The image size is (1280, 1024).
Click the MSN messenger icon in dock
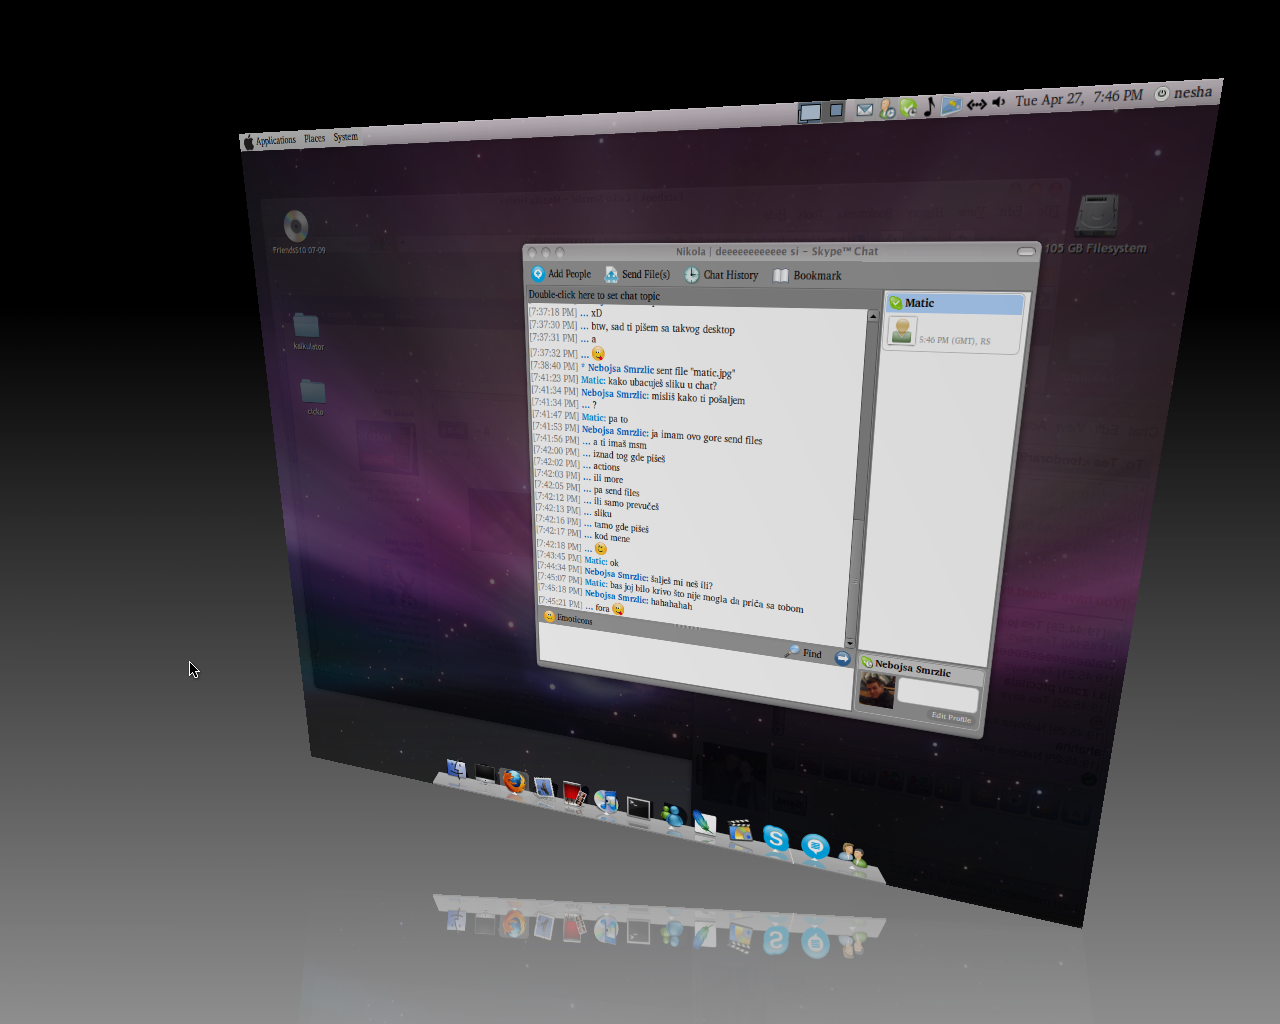click(673, 817)
